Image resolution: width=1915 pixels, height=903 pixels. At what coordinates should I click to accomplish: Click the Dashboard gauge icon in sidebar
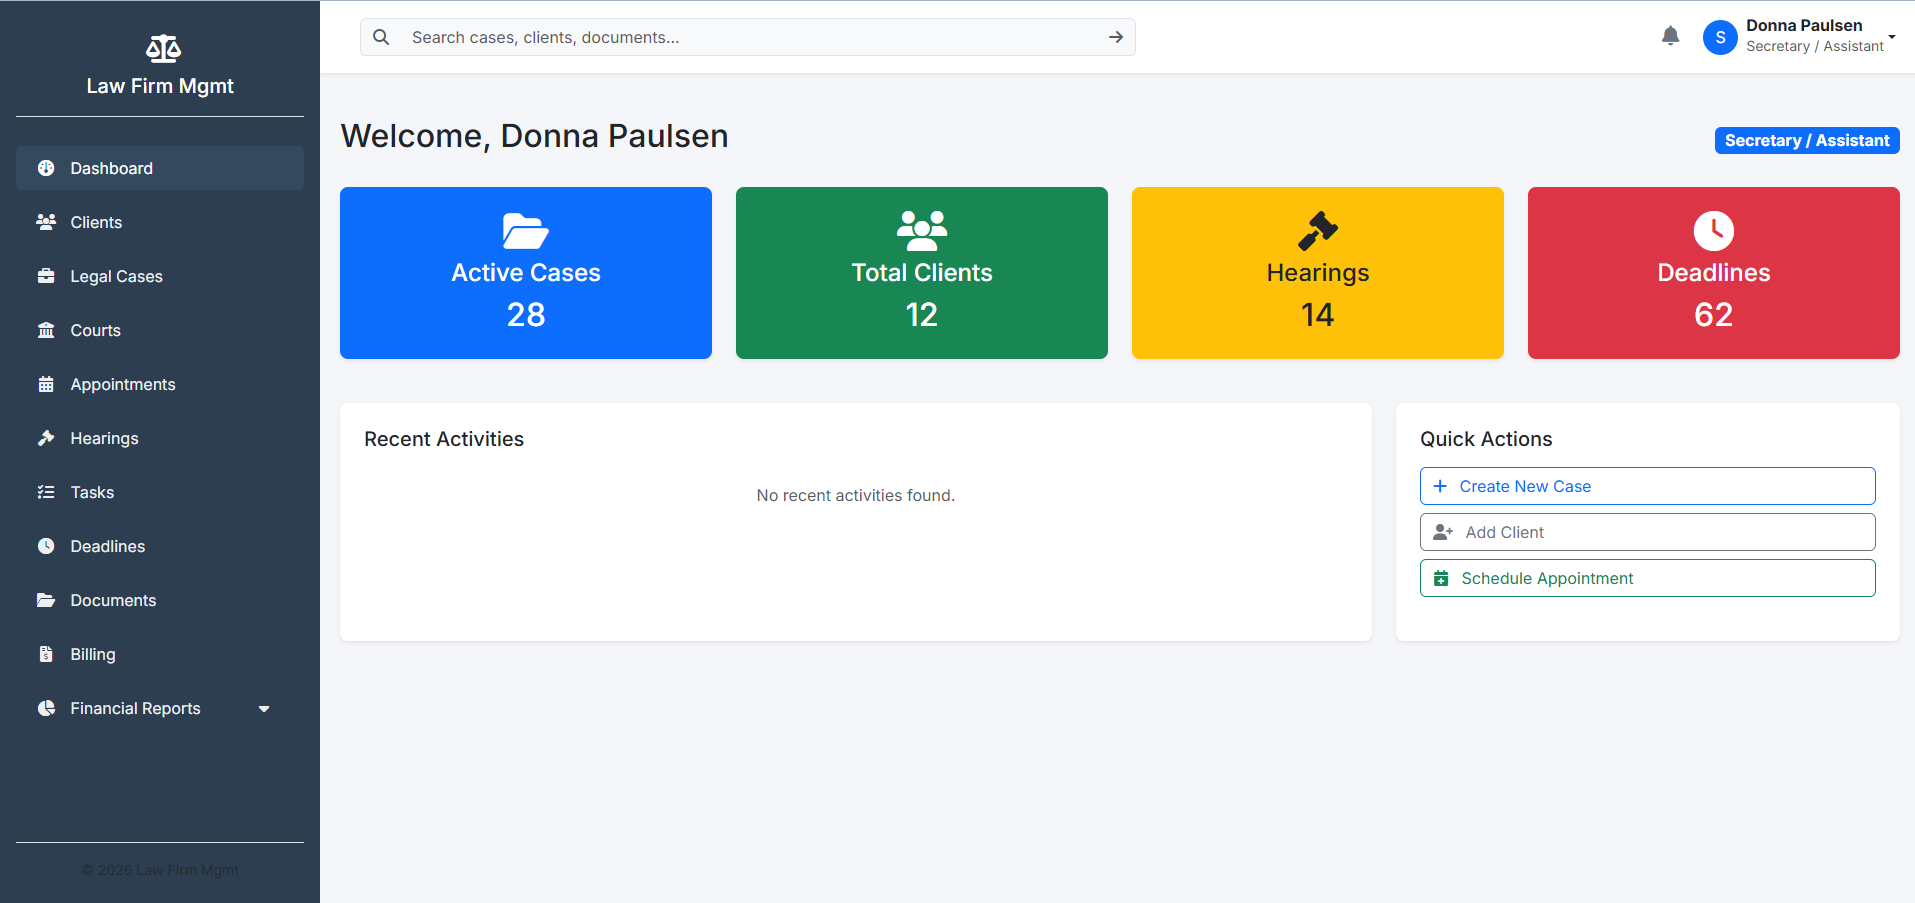coord(46,168)
